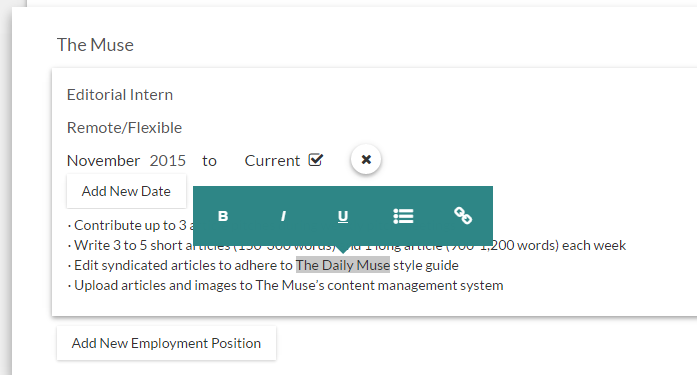The image size is (697, 375).
Task: Change the 2015 year field
Action: tap(168, 160)
